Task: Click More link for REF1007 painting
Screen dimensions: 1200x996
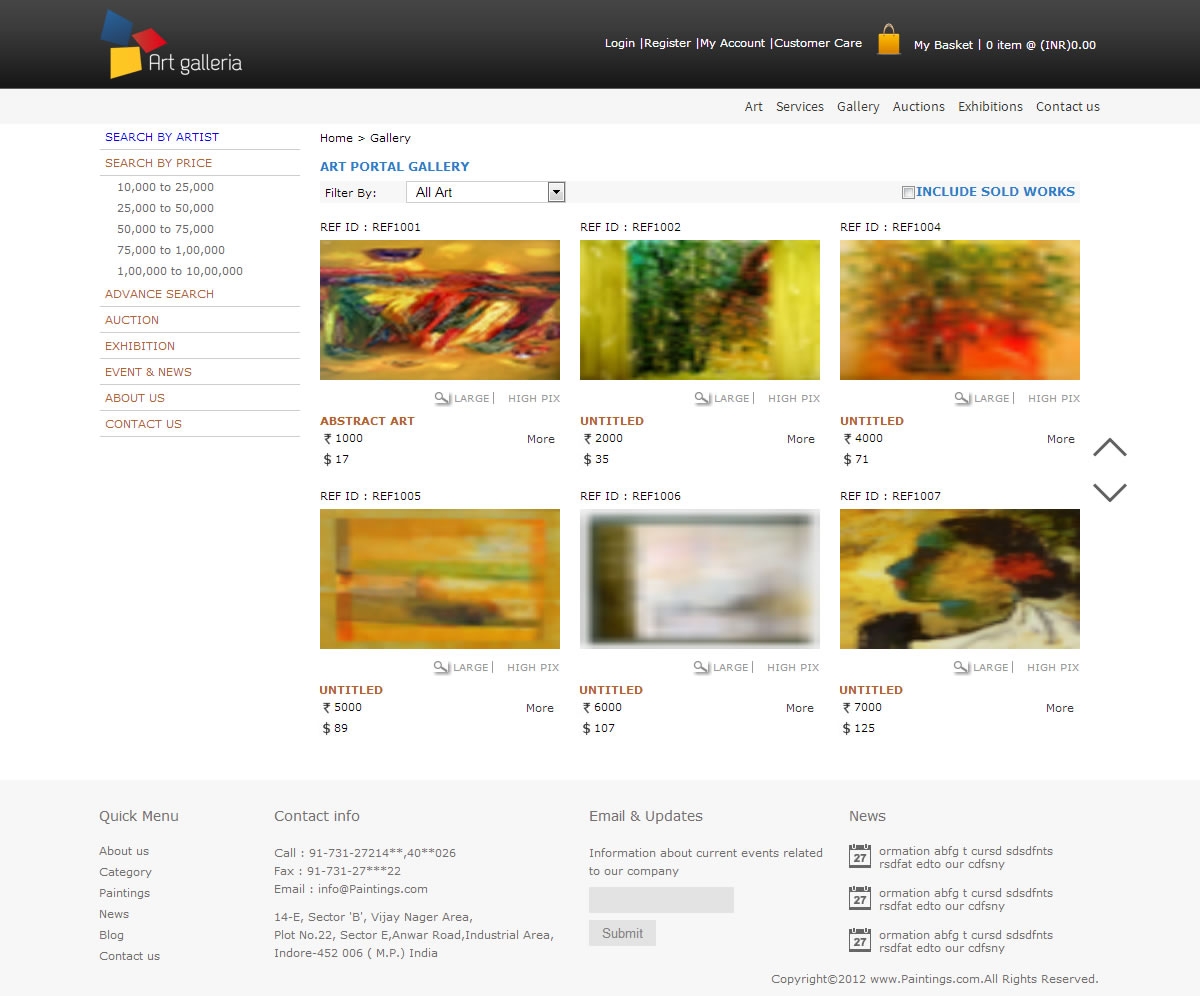Action: [x=1060, y=708]
